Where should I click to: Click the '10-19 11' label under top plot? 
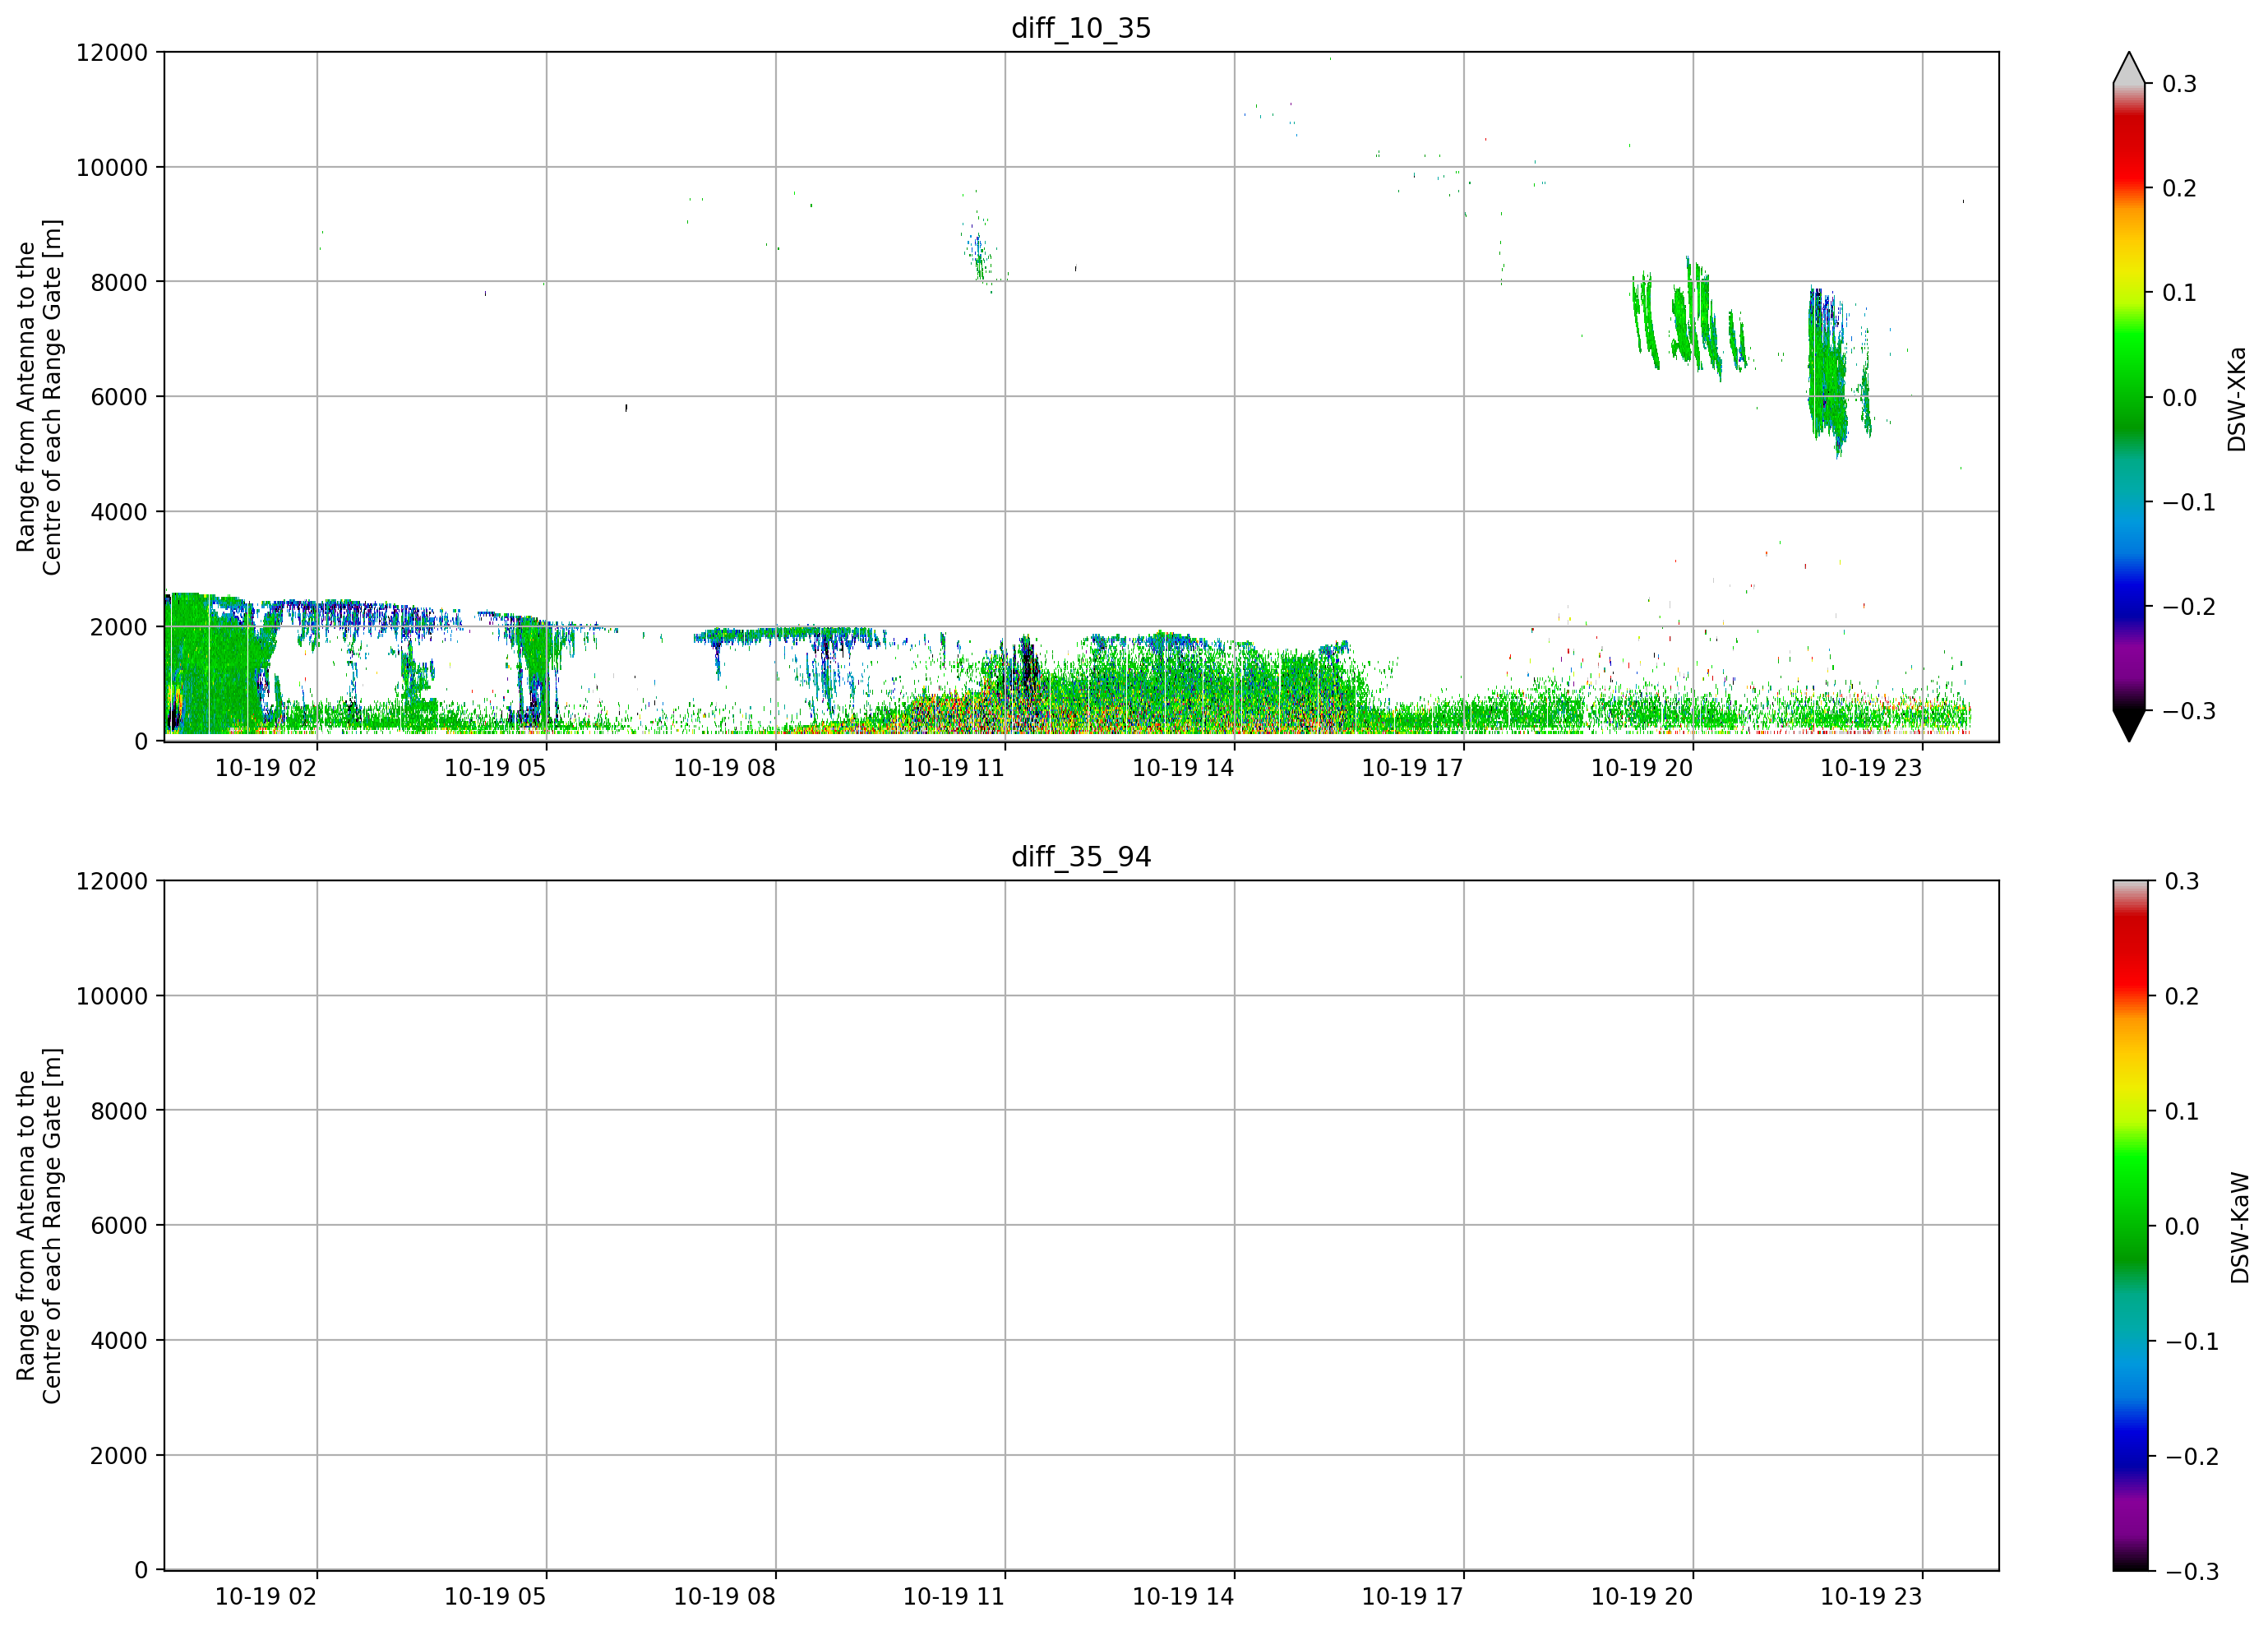pos(954,768)
